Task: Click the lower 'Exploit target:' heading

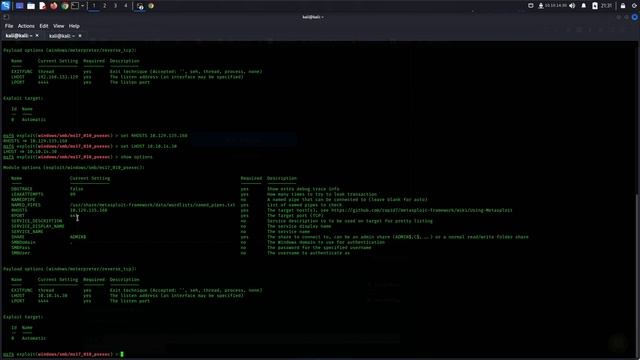Action: (x=23, y=317)
